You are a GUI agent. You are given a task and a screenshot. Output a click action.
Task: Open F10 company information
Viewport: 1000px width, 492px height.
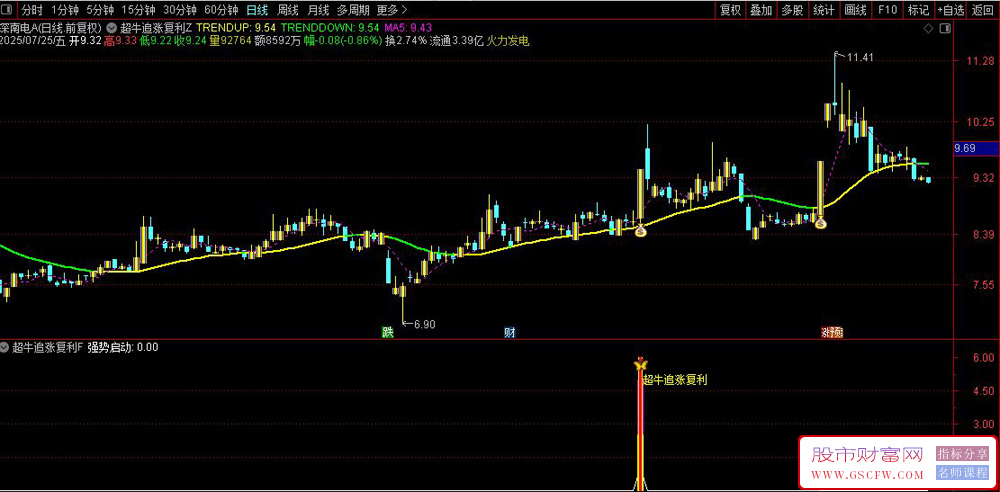coord(887,10)
